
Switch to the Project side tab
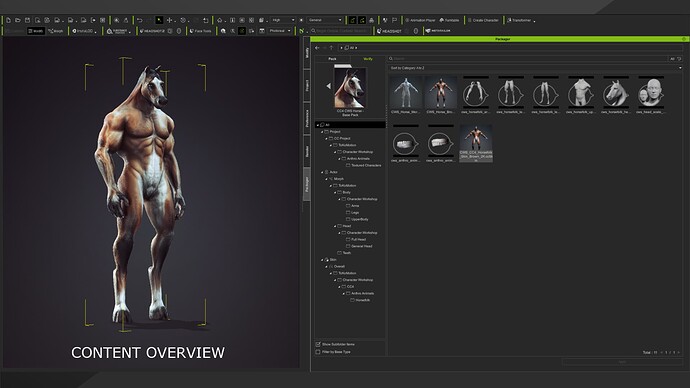pos(307,85)
